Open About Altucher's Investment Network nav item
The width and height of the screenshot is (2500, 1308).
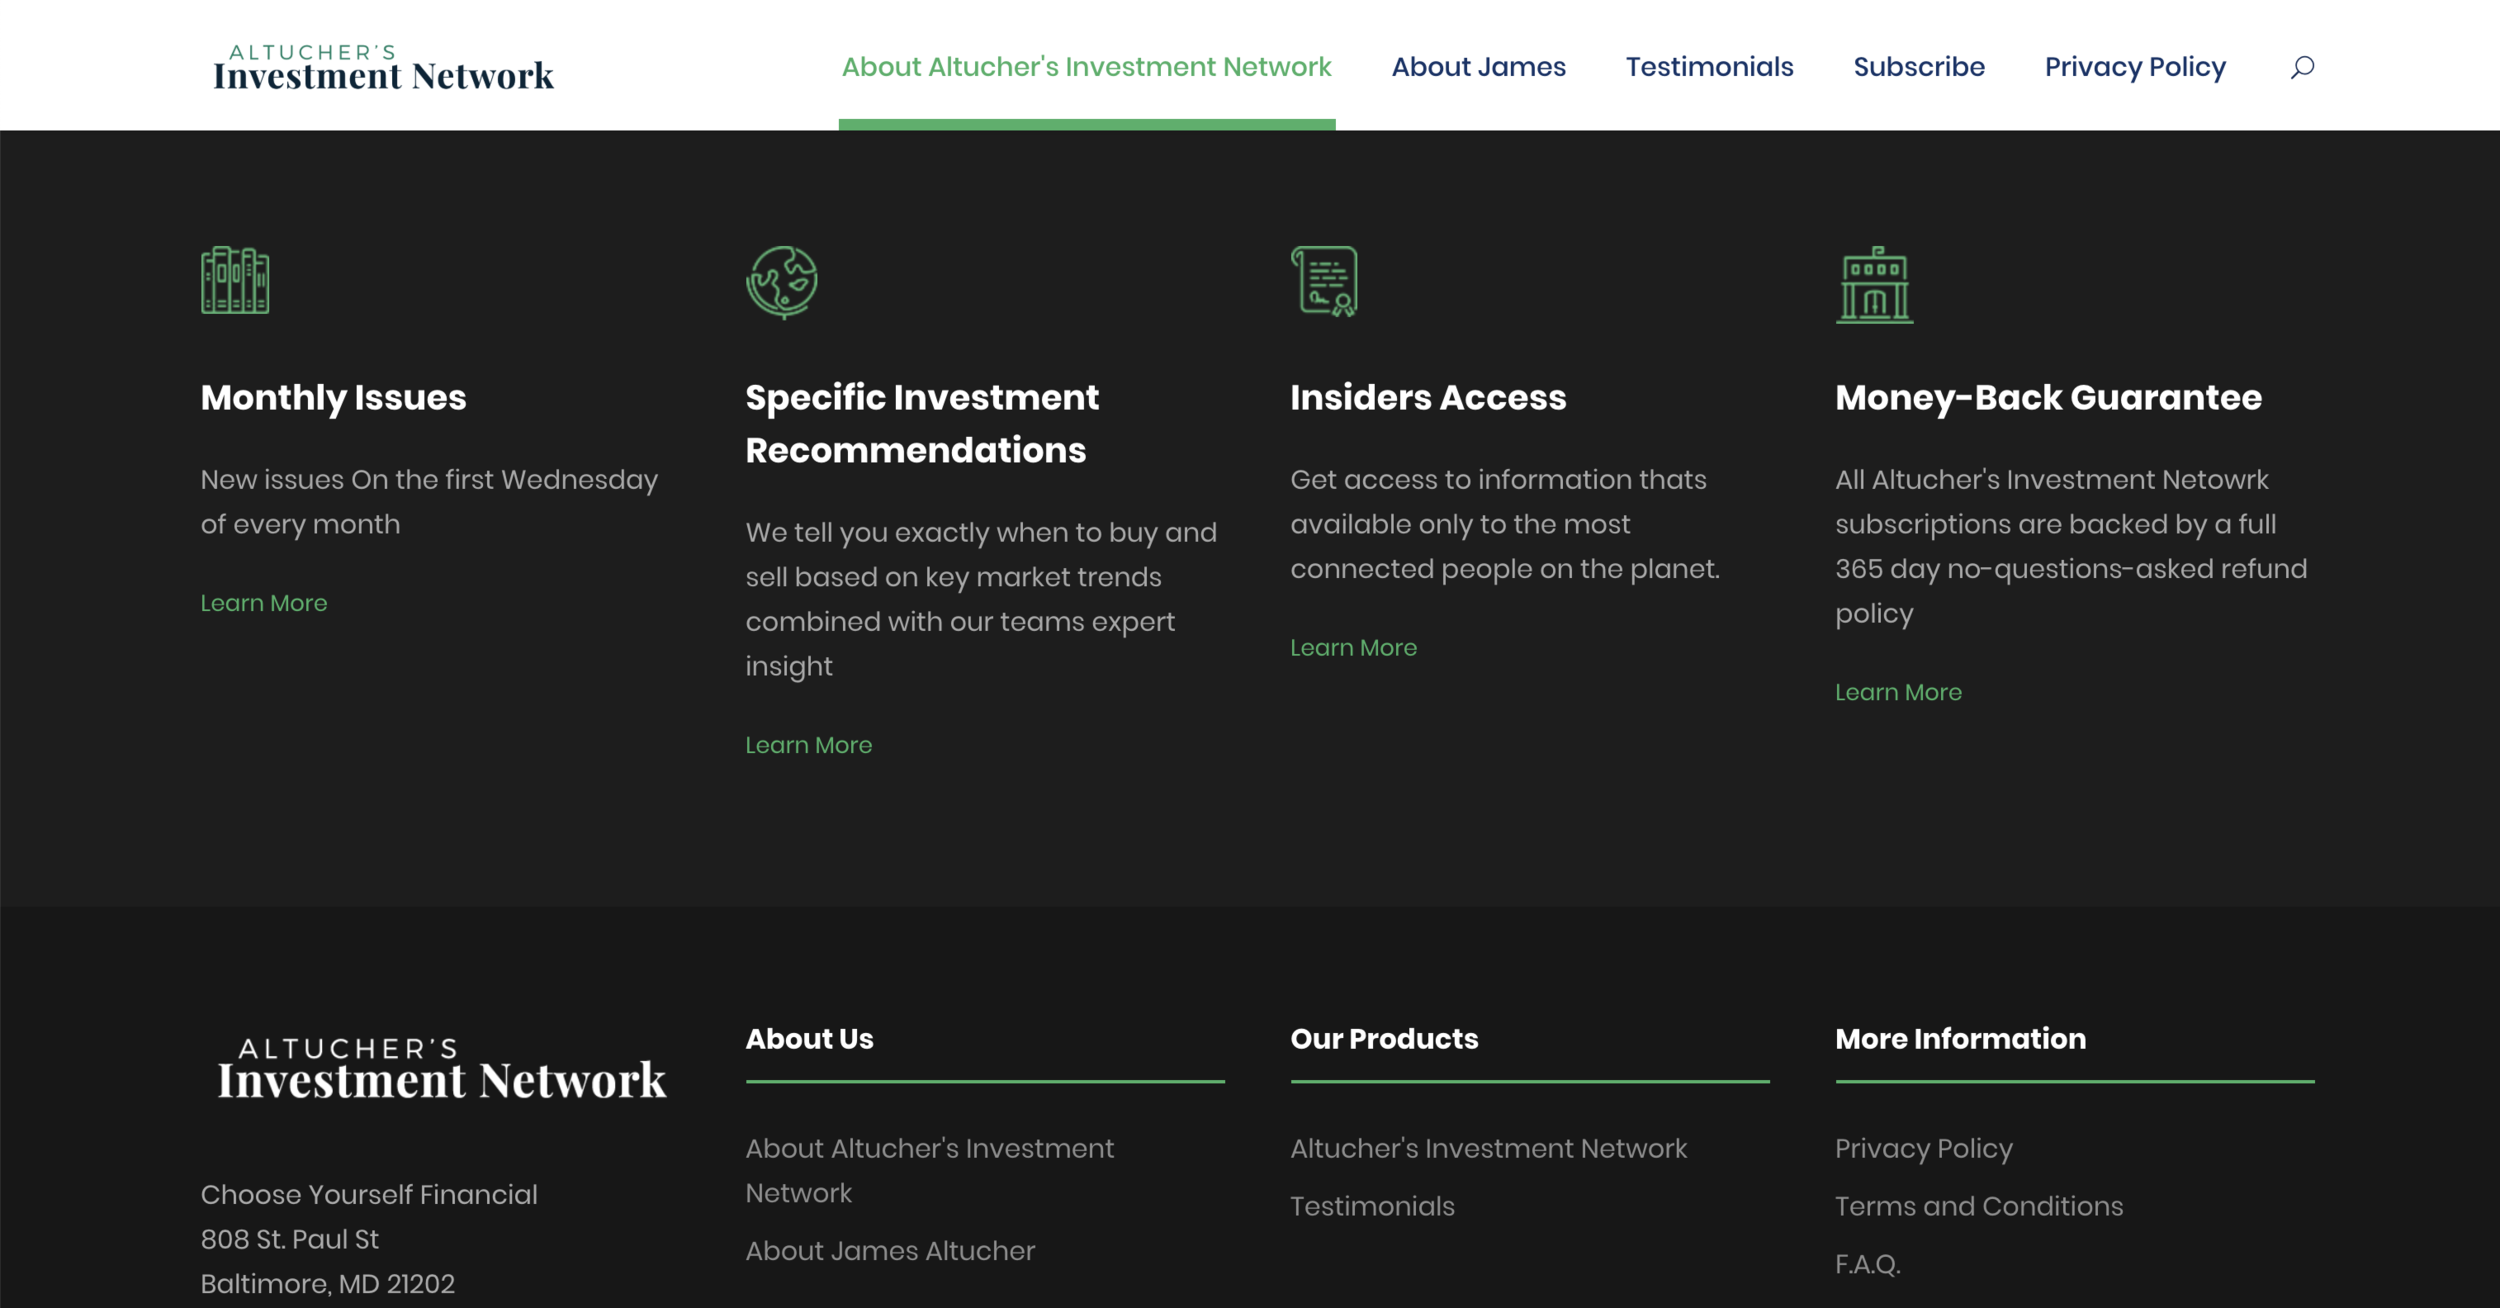(x=1086, y=67)
